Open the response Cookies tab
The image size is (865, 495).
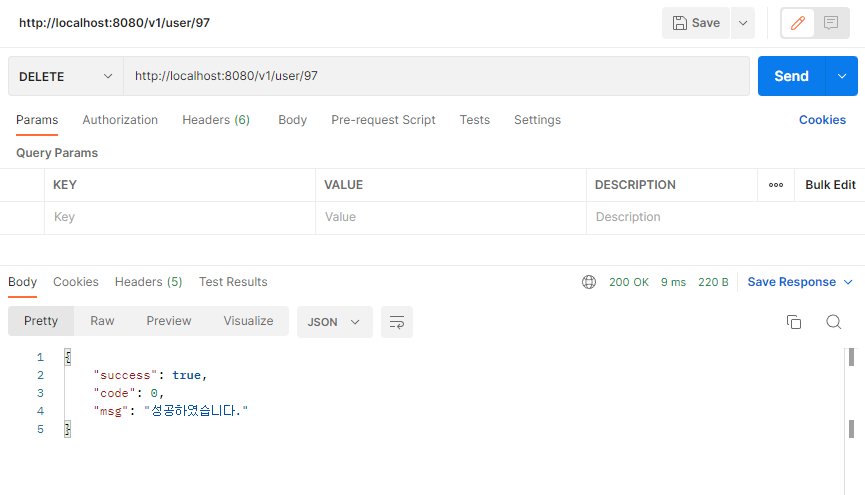[76, 282]
